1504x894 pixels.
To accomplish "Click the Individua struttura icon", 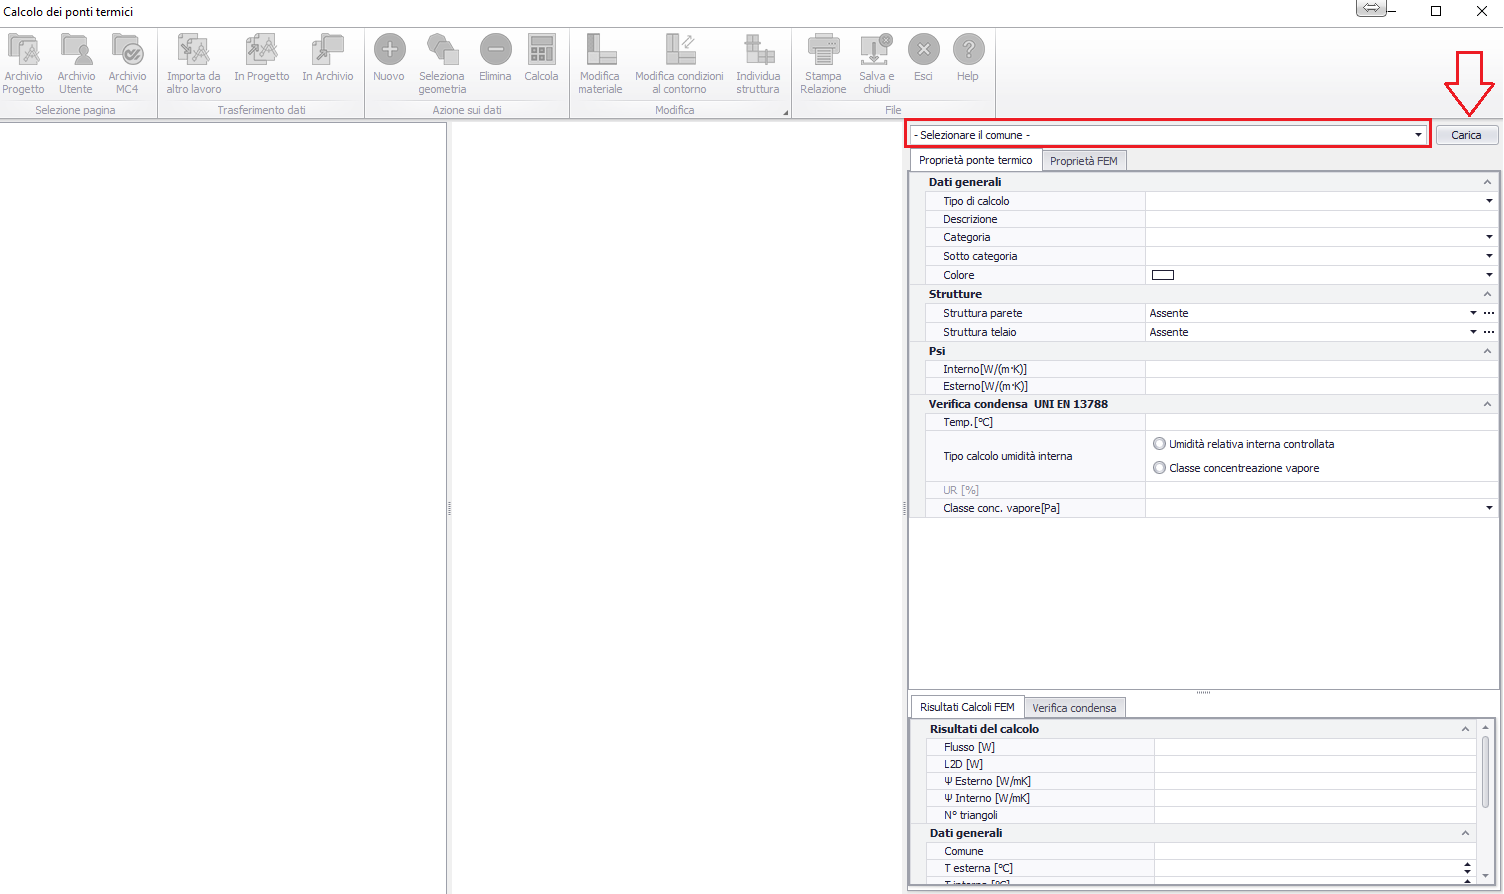I will click(x=758, y=50).
